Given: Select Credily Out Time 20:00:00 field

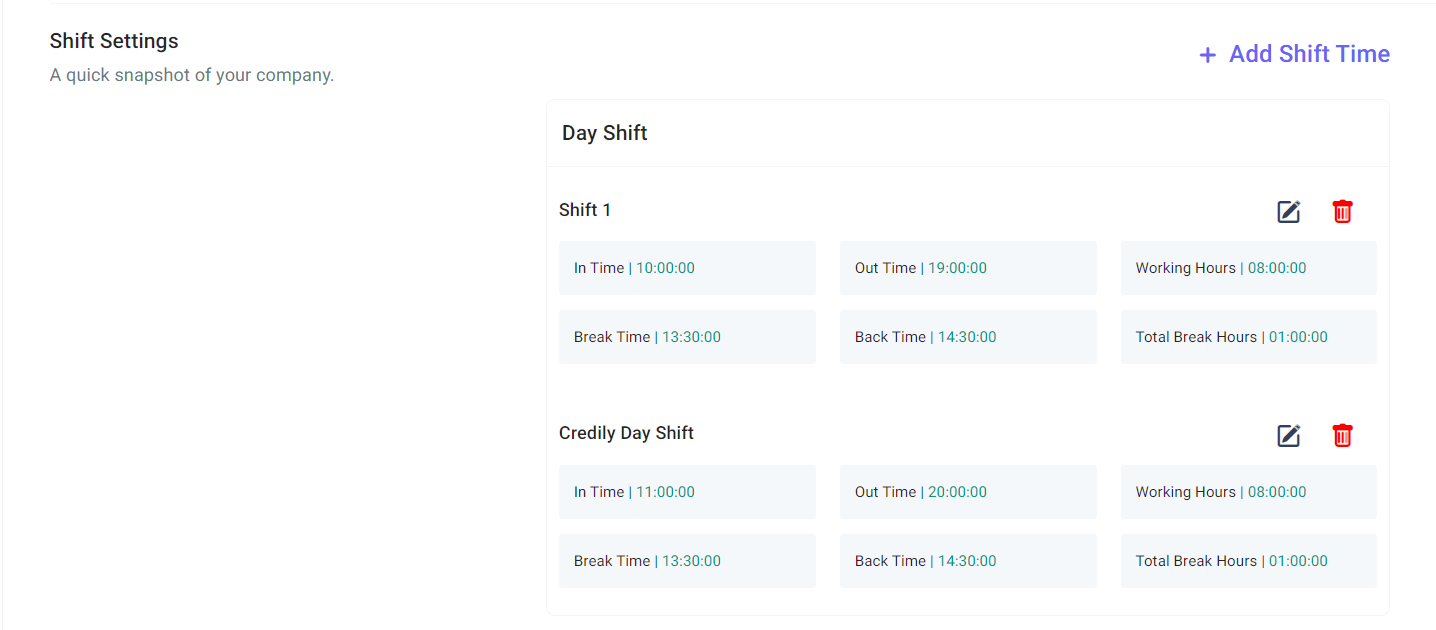Looking at the screenshot, I should (x=968, y=492).
